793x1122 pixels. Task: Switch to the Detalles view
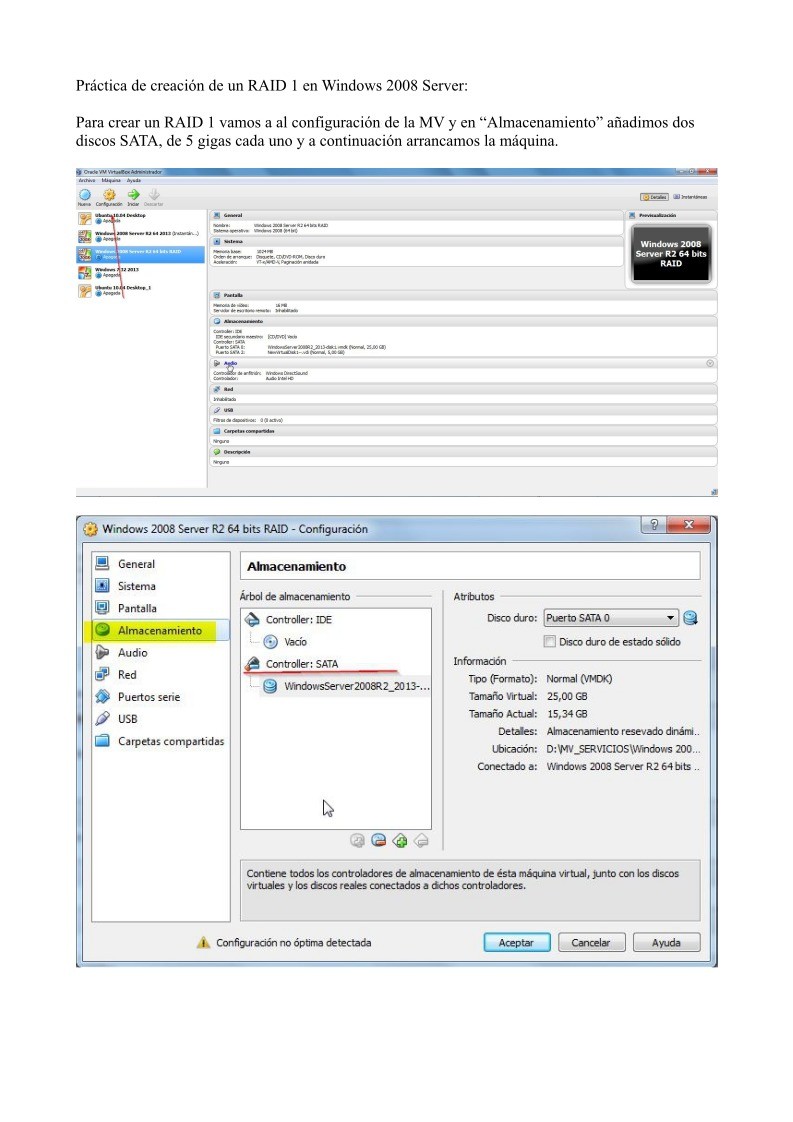(654, 197)
